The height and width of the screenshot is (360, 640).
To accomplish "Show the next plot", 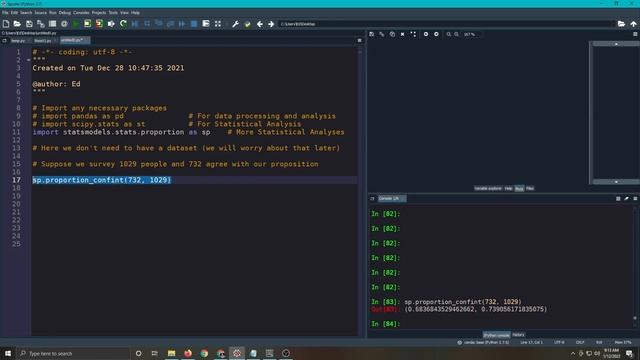I will [436, 34].
